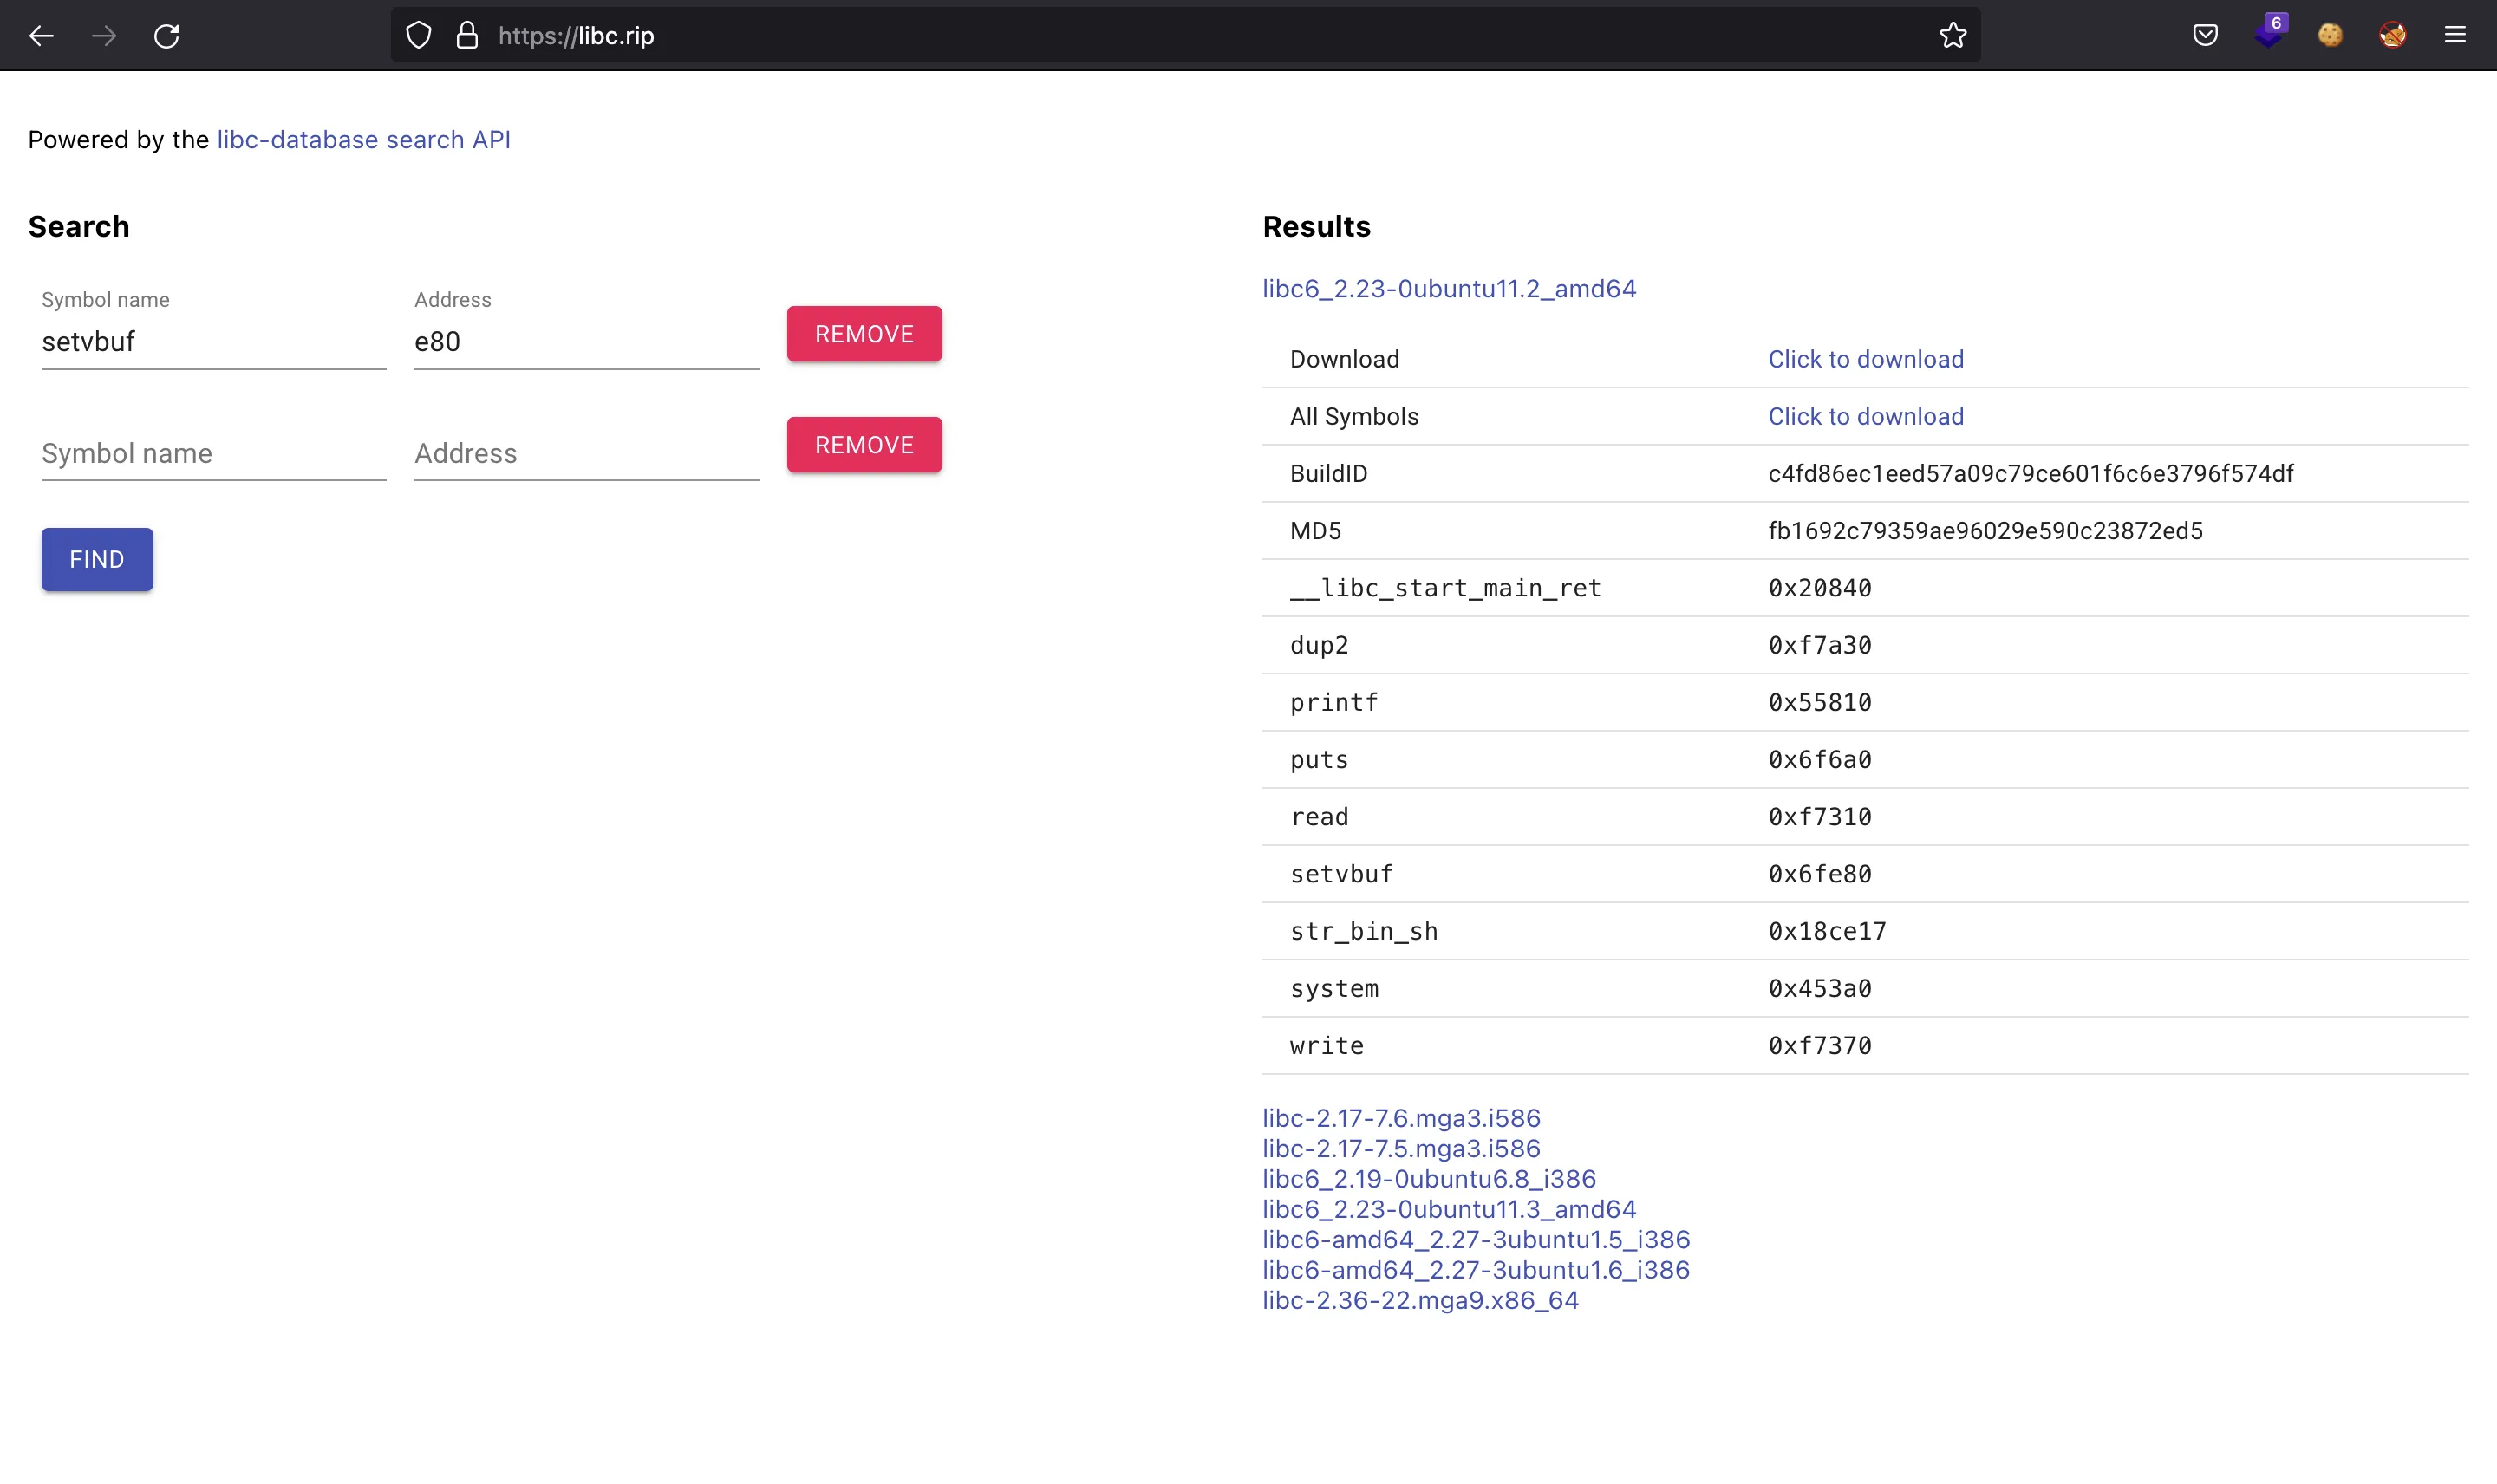The height and width of the screenshot is (1484, 2497).
Task: Click the Symbol name field containing setvbuf
Action: tap(213, 342)
